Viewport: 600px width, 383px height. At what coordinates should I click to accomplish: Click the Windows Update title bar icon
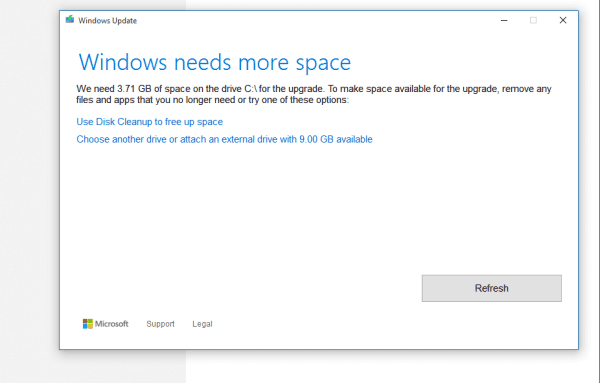pyautogui.click(x=70, y=19)
